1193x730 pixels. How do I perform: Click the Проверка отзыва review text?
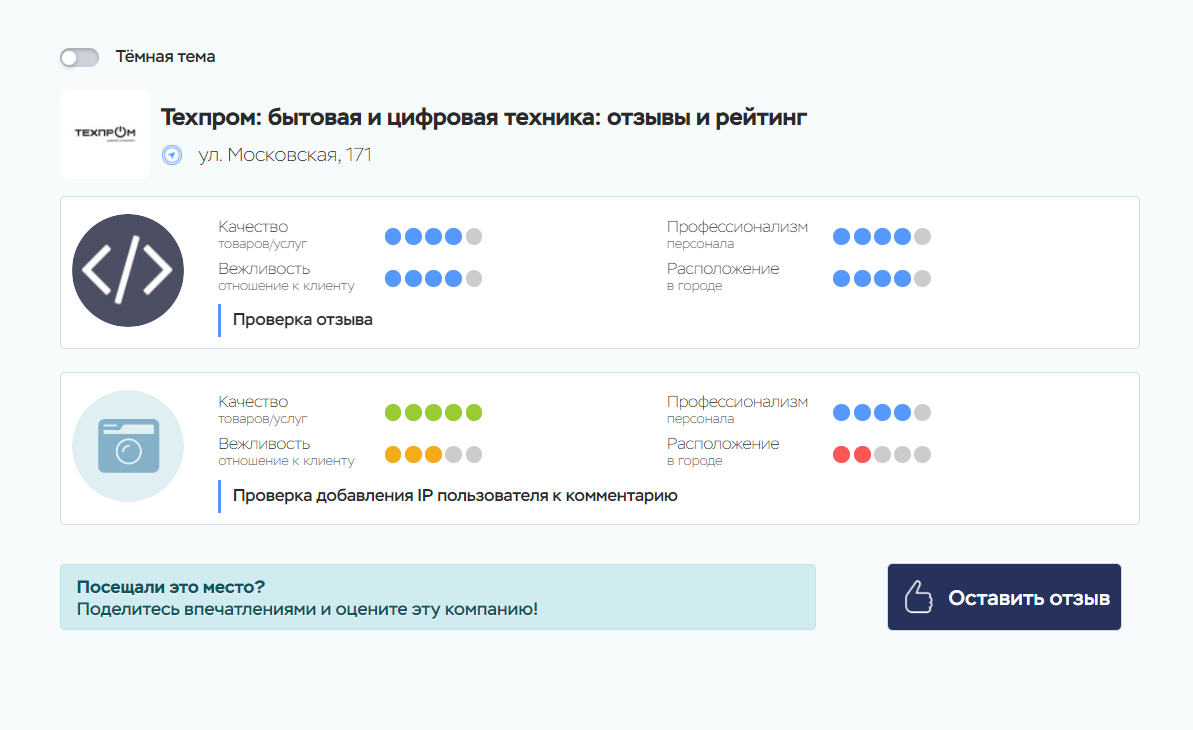[303, 320]
